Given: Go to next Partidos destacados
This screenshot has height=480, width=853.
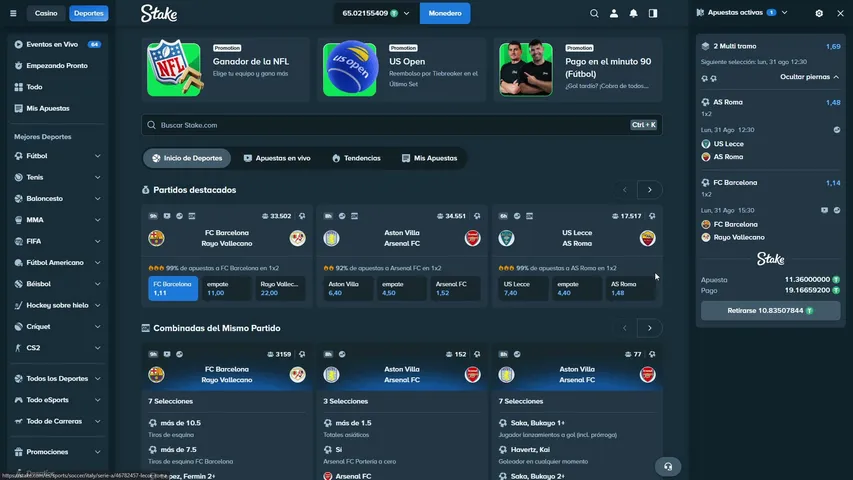Looking at the screenshot, I should (x=650, y=190).
